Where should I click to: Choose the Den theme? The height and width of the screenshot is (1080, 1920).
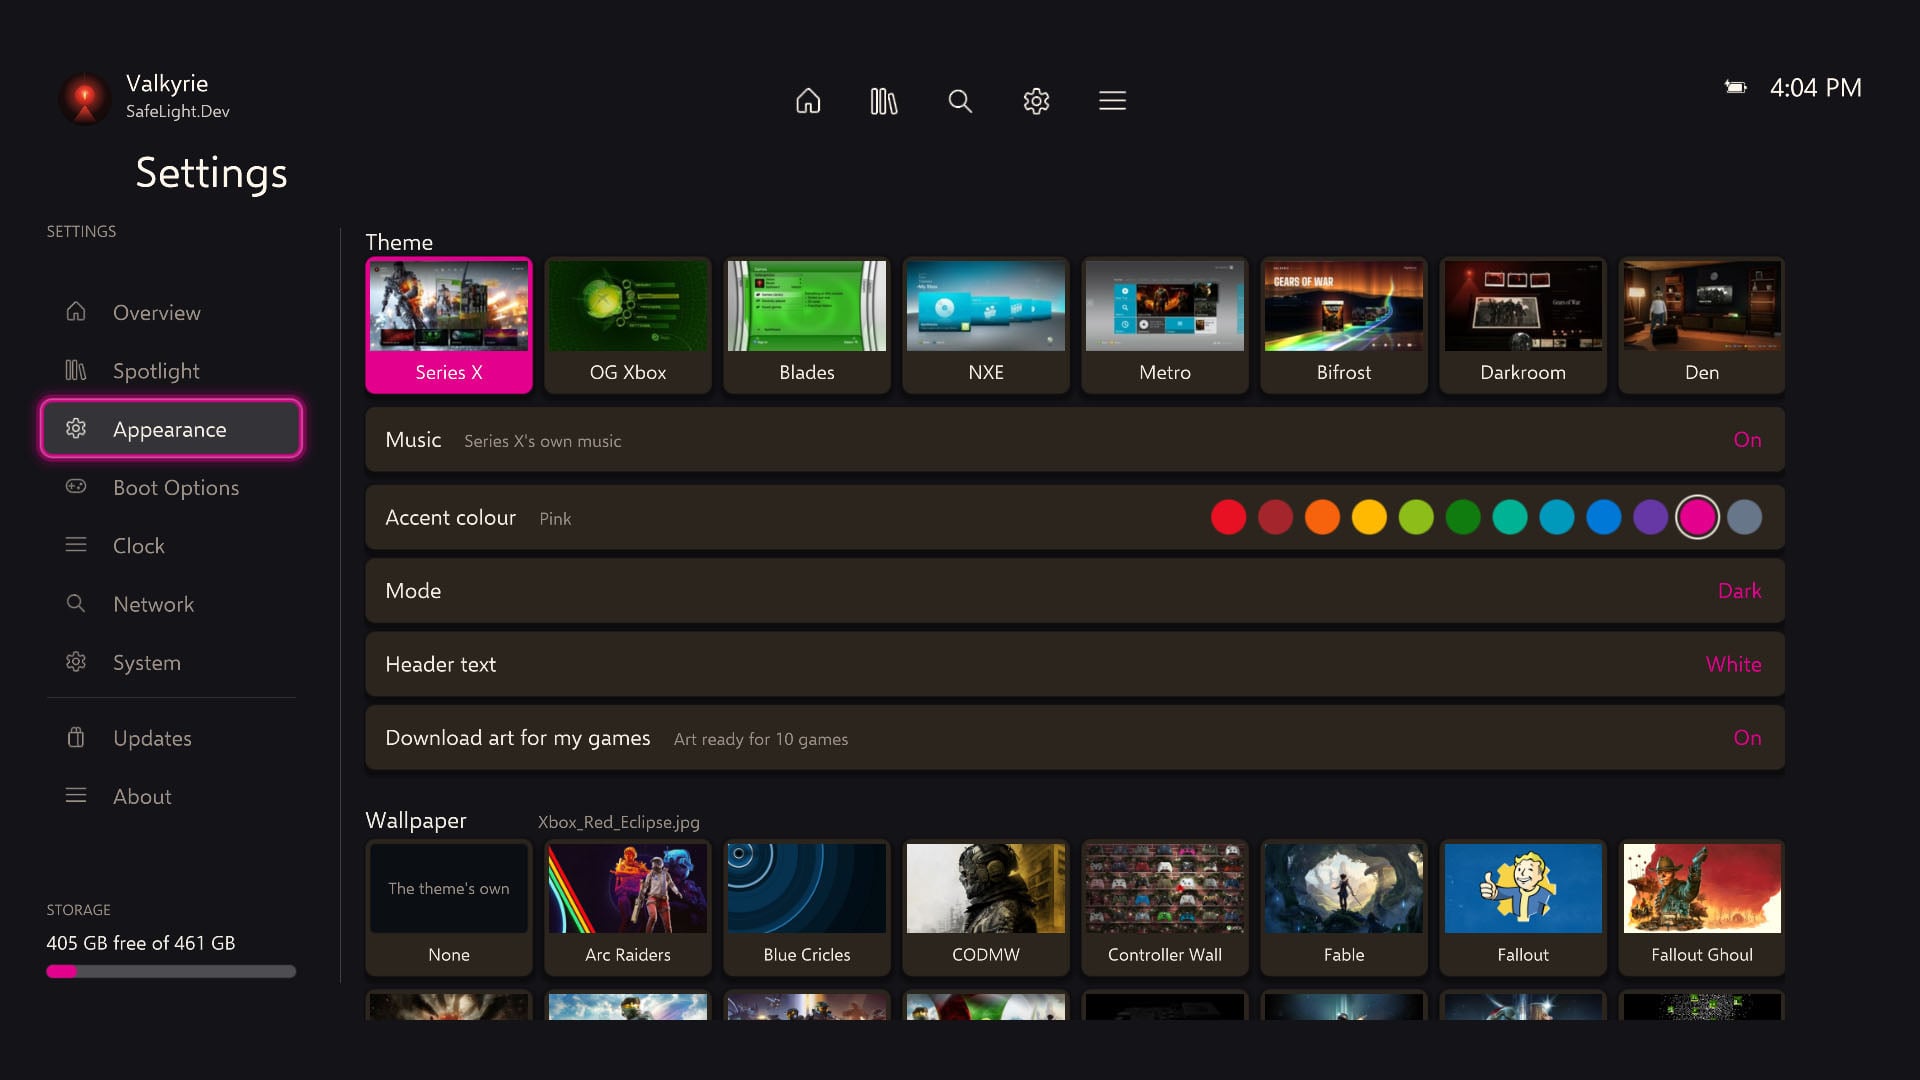[x=1702, y=326]
